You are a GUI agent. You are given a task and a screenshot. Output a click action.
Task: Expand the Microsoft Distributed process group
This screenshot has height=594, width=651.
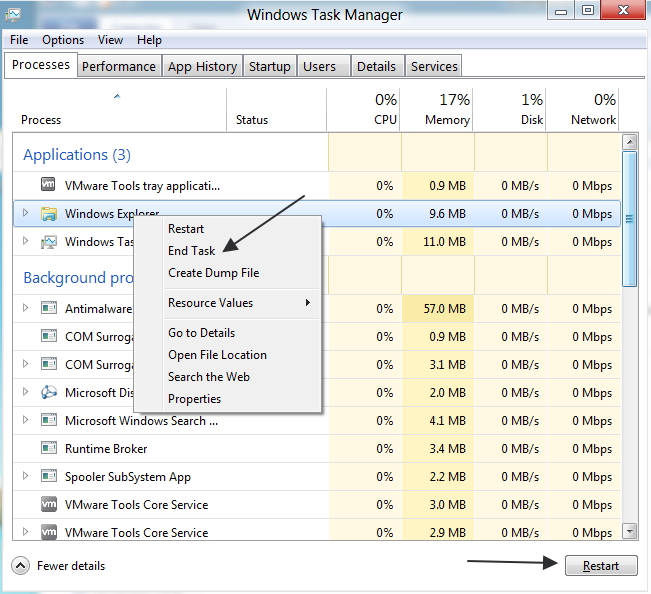(25, 391)
